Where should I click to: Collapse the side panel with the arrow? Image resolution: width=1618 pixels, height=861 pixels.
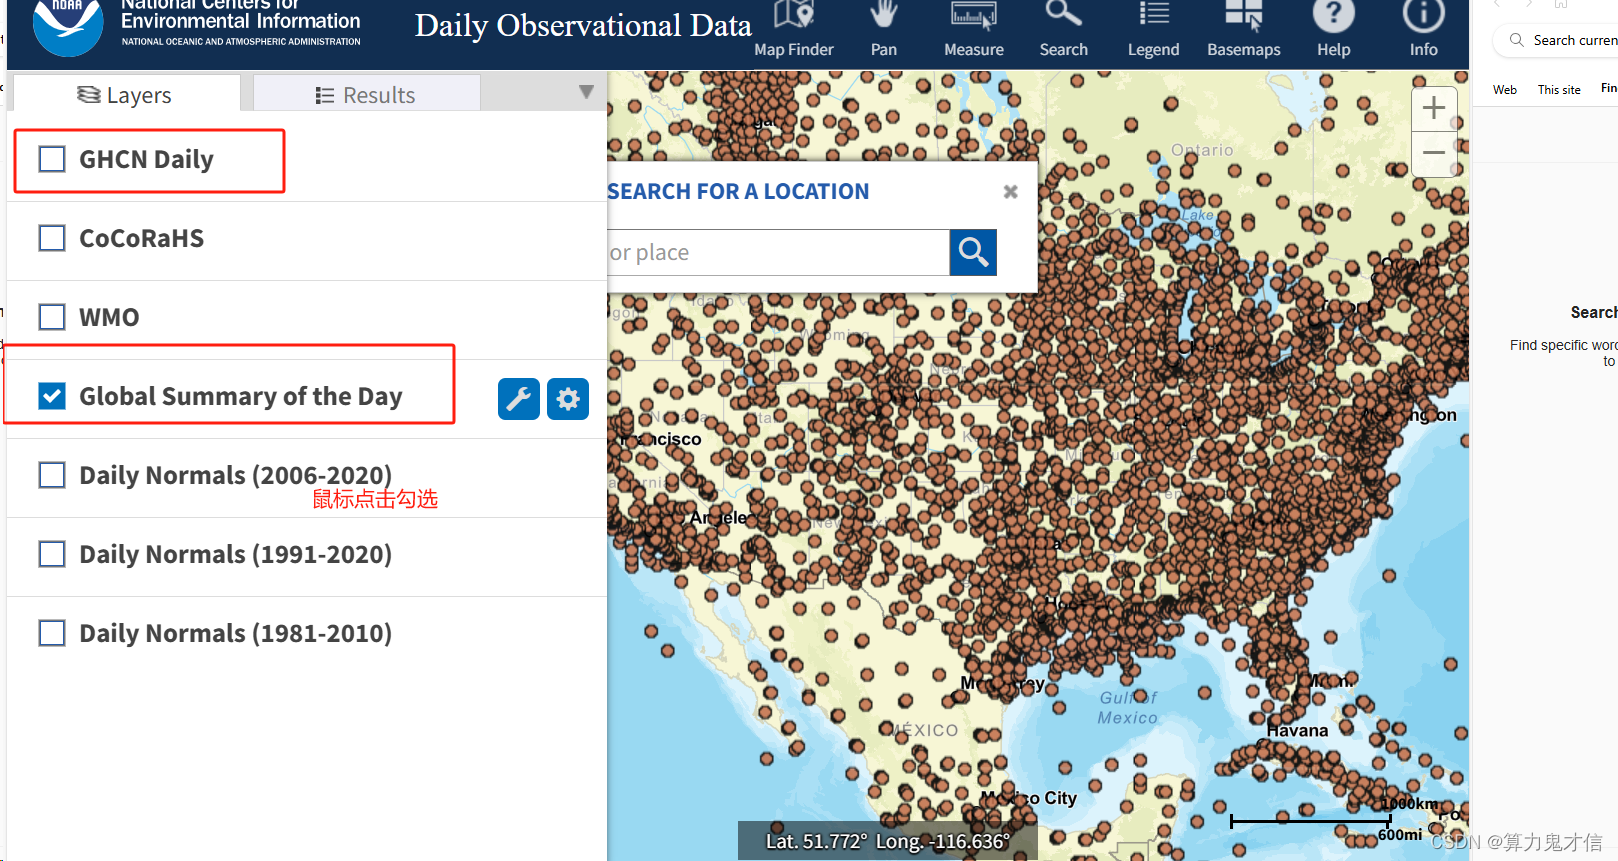(586, 92)
